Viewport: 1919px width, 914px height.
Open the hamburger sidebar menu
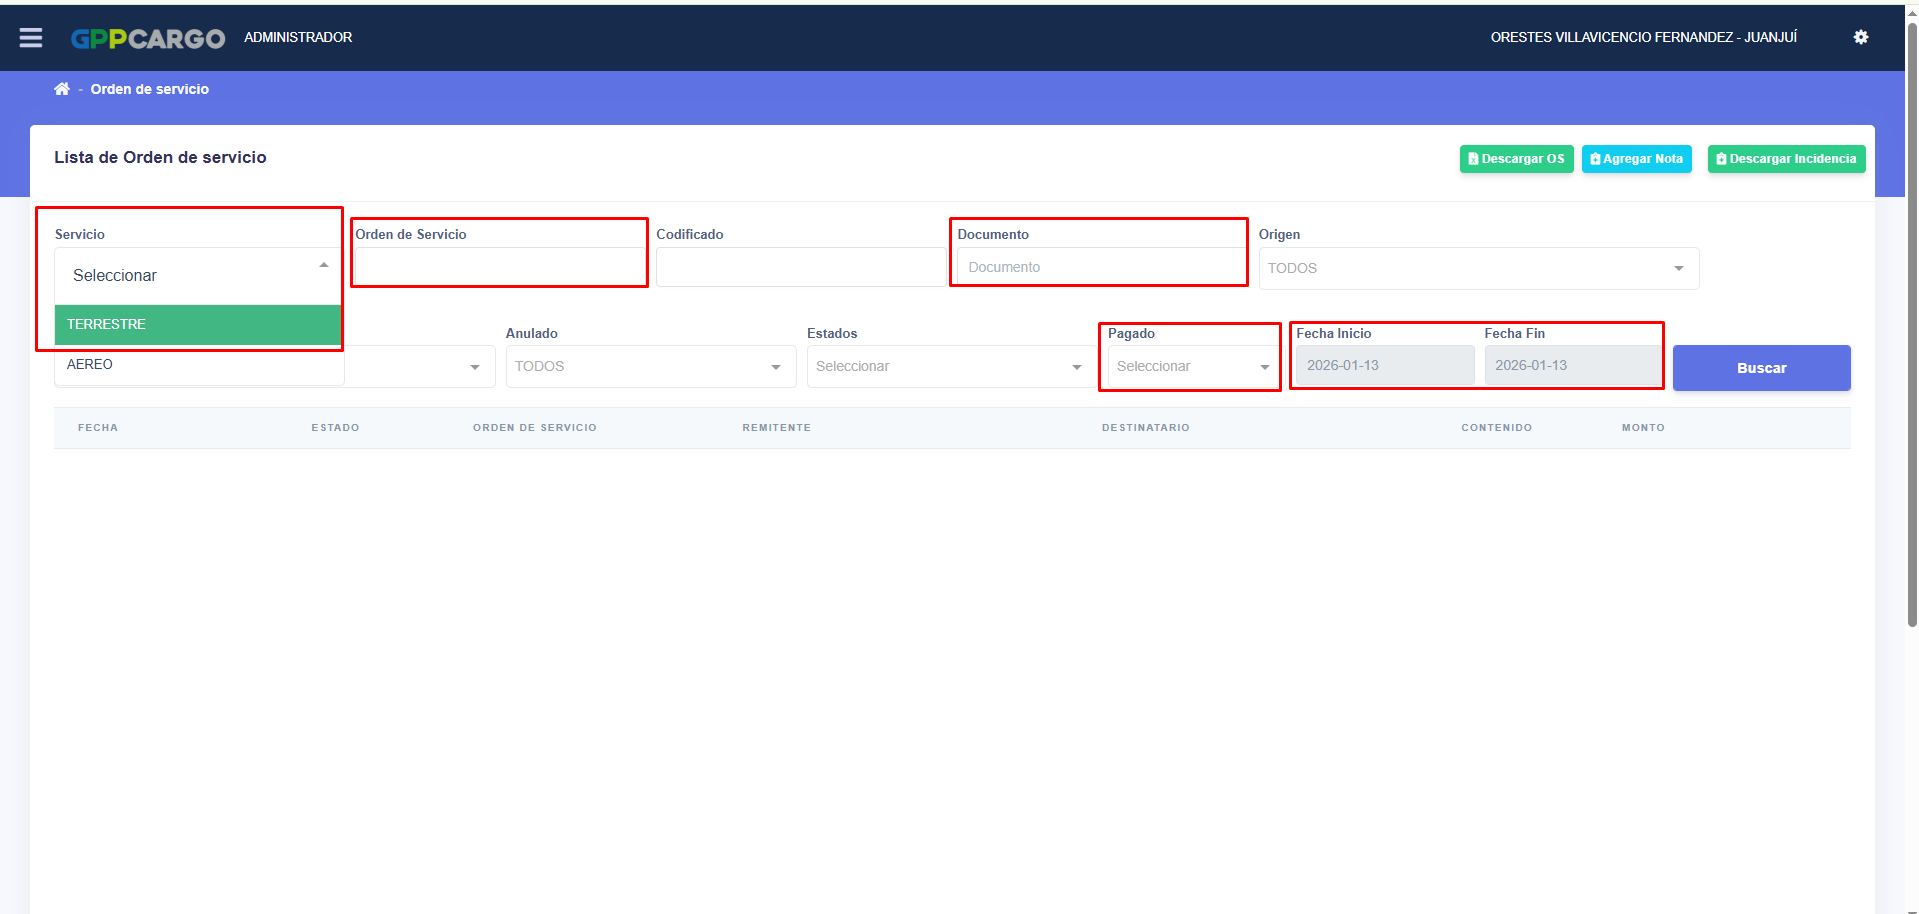coord(31,38)
